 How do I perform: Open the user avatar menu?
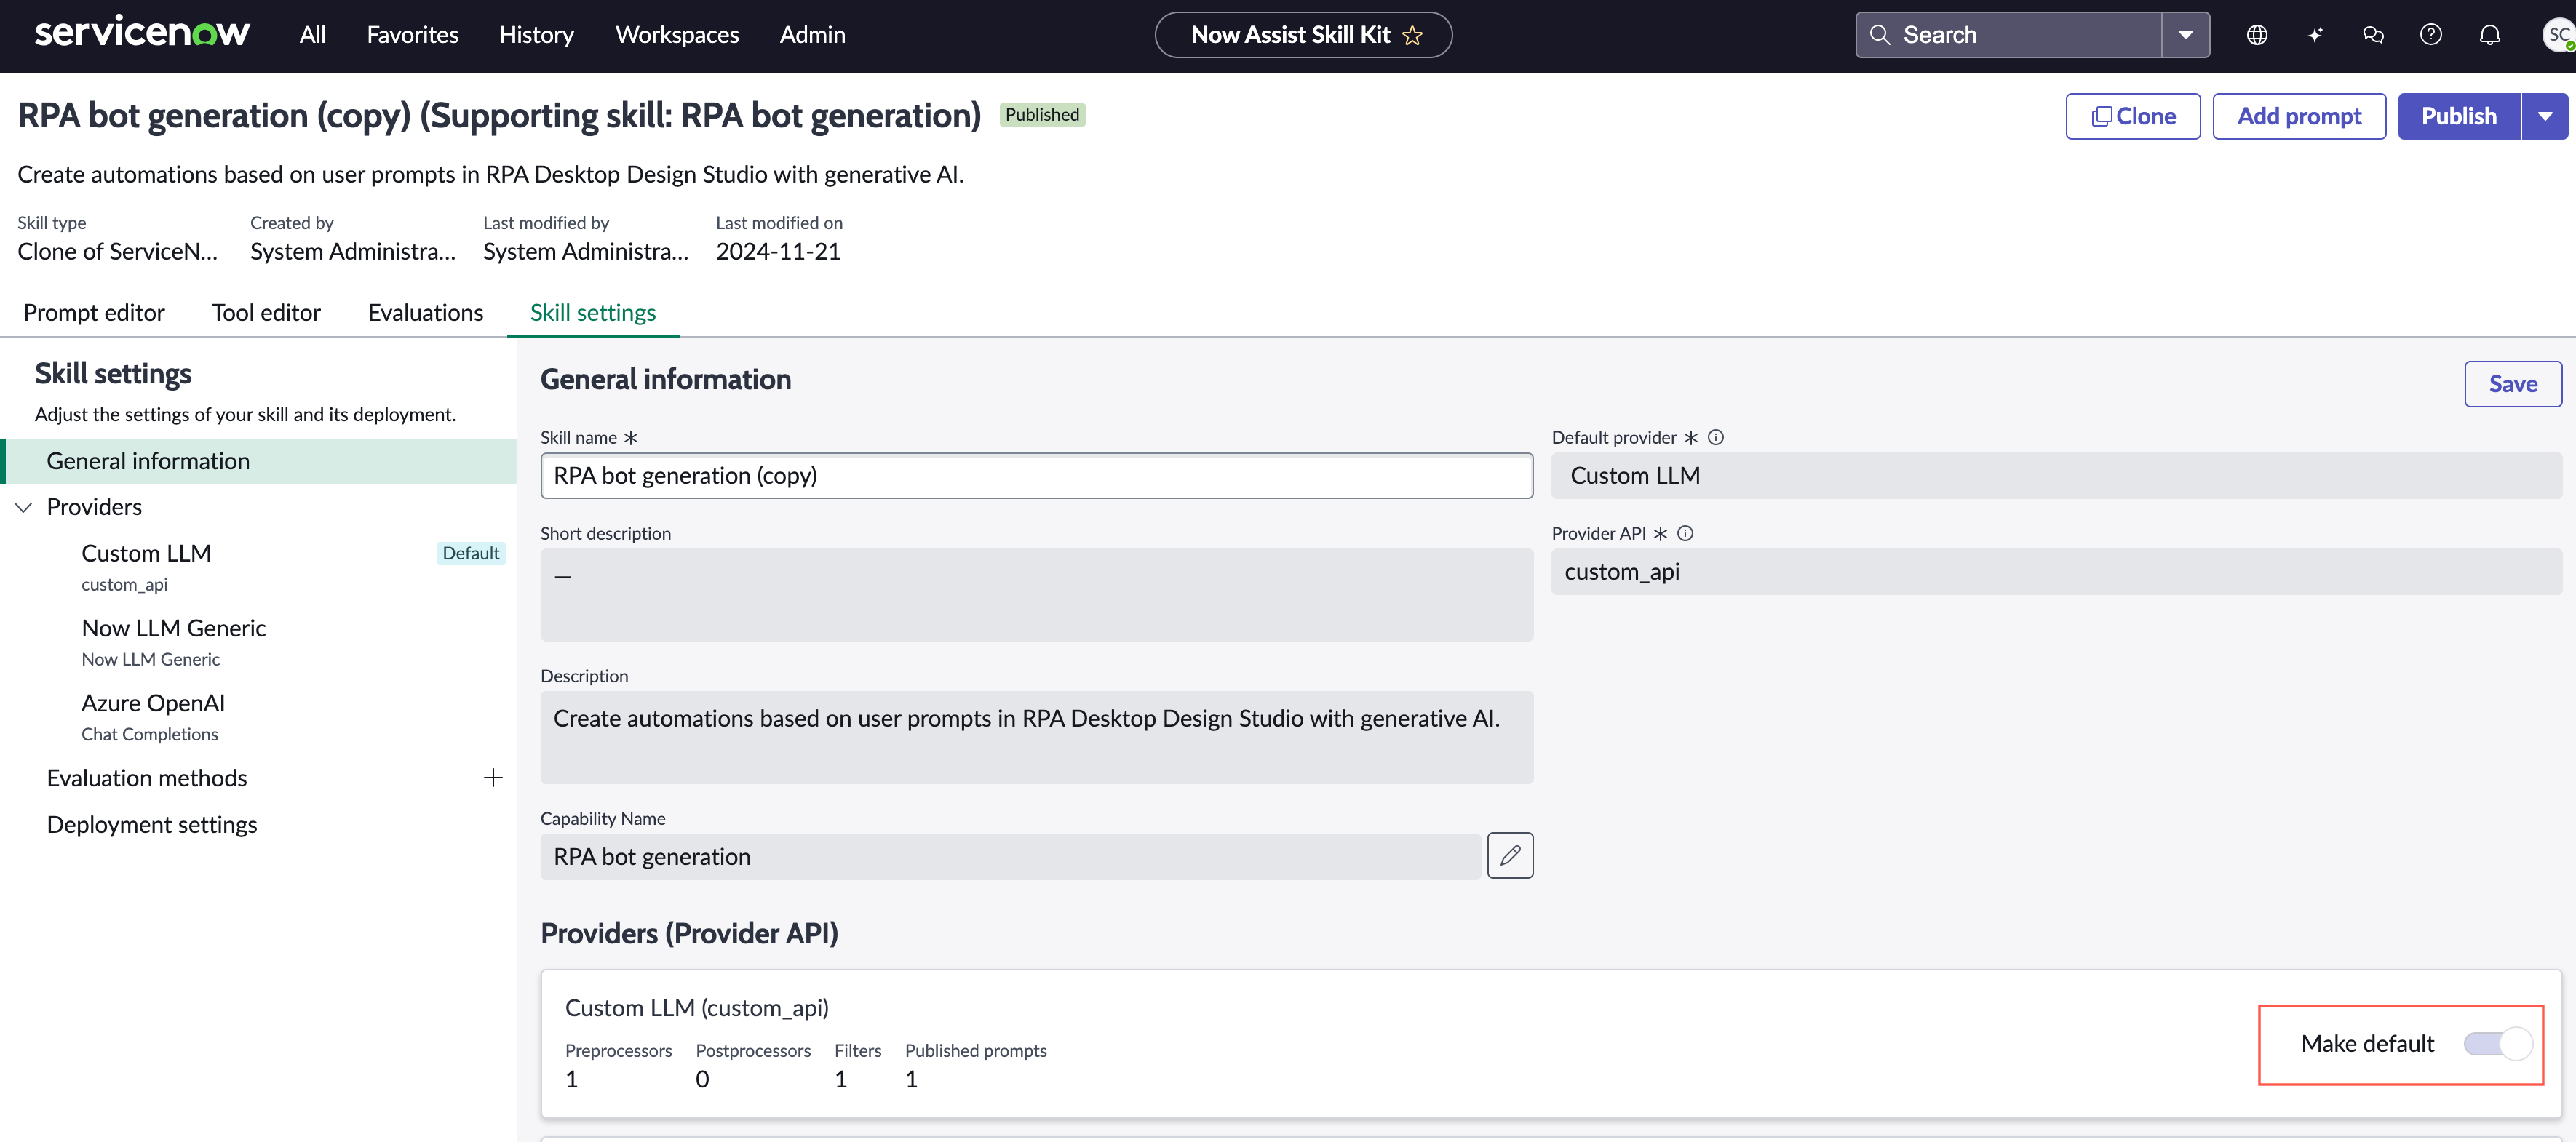point(2558,35)
